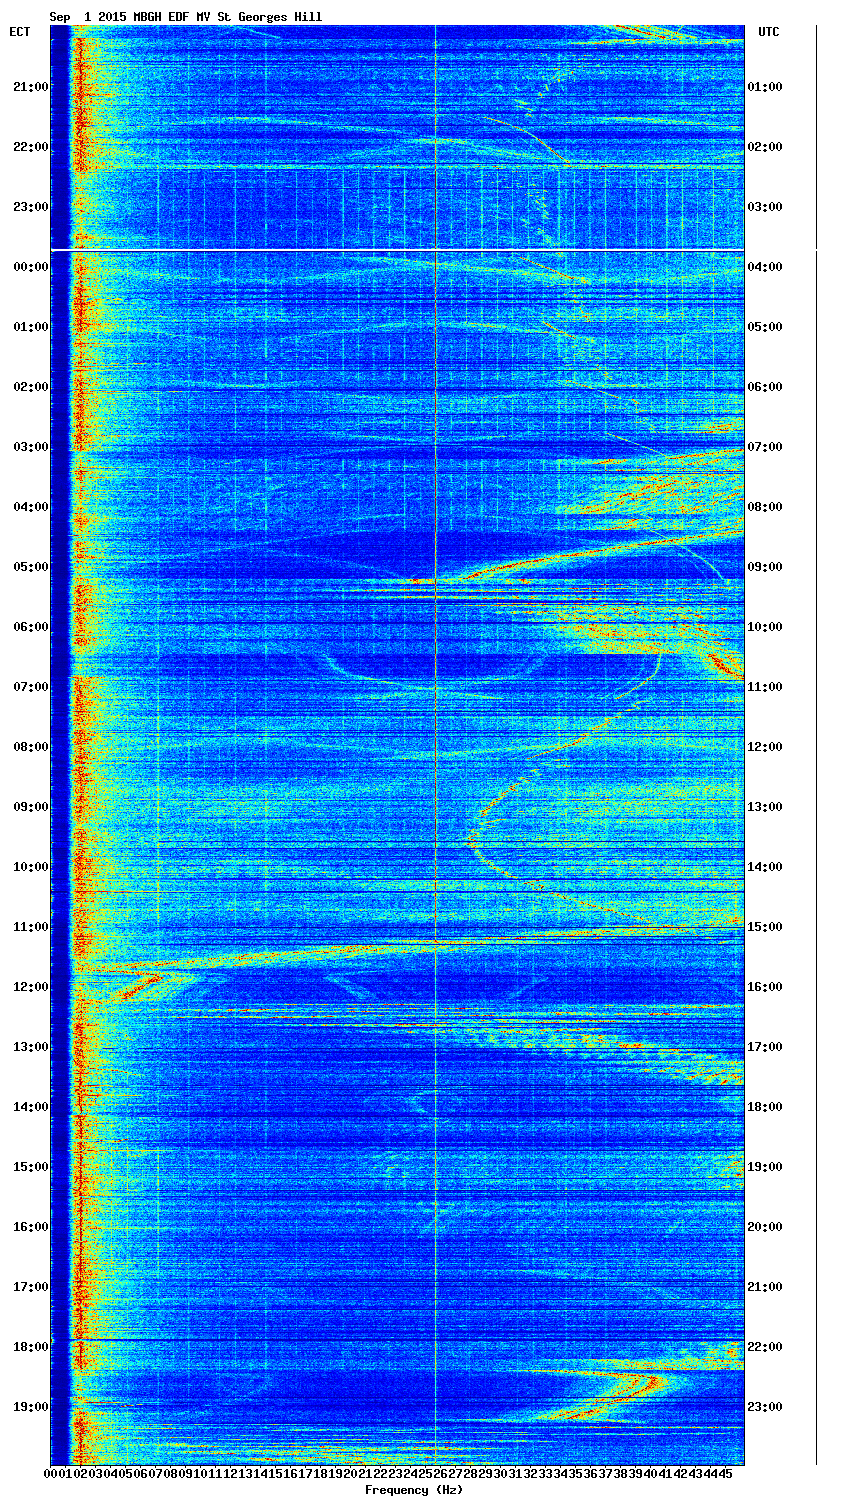The height and width of the screenshot is (1500, 852).
Task: Pick the 11:00 label on the UTC axis
Action: 765,687
